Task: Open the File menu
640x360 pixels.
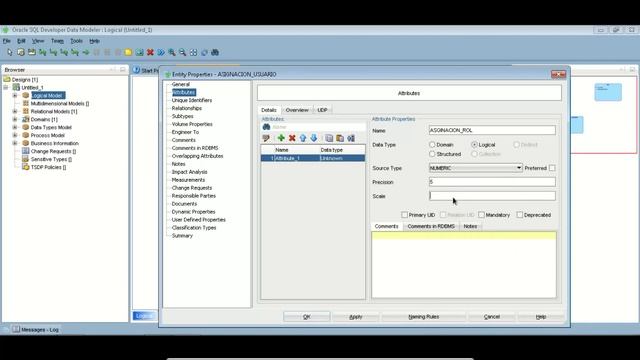Action: coord(7,41)
